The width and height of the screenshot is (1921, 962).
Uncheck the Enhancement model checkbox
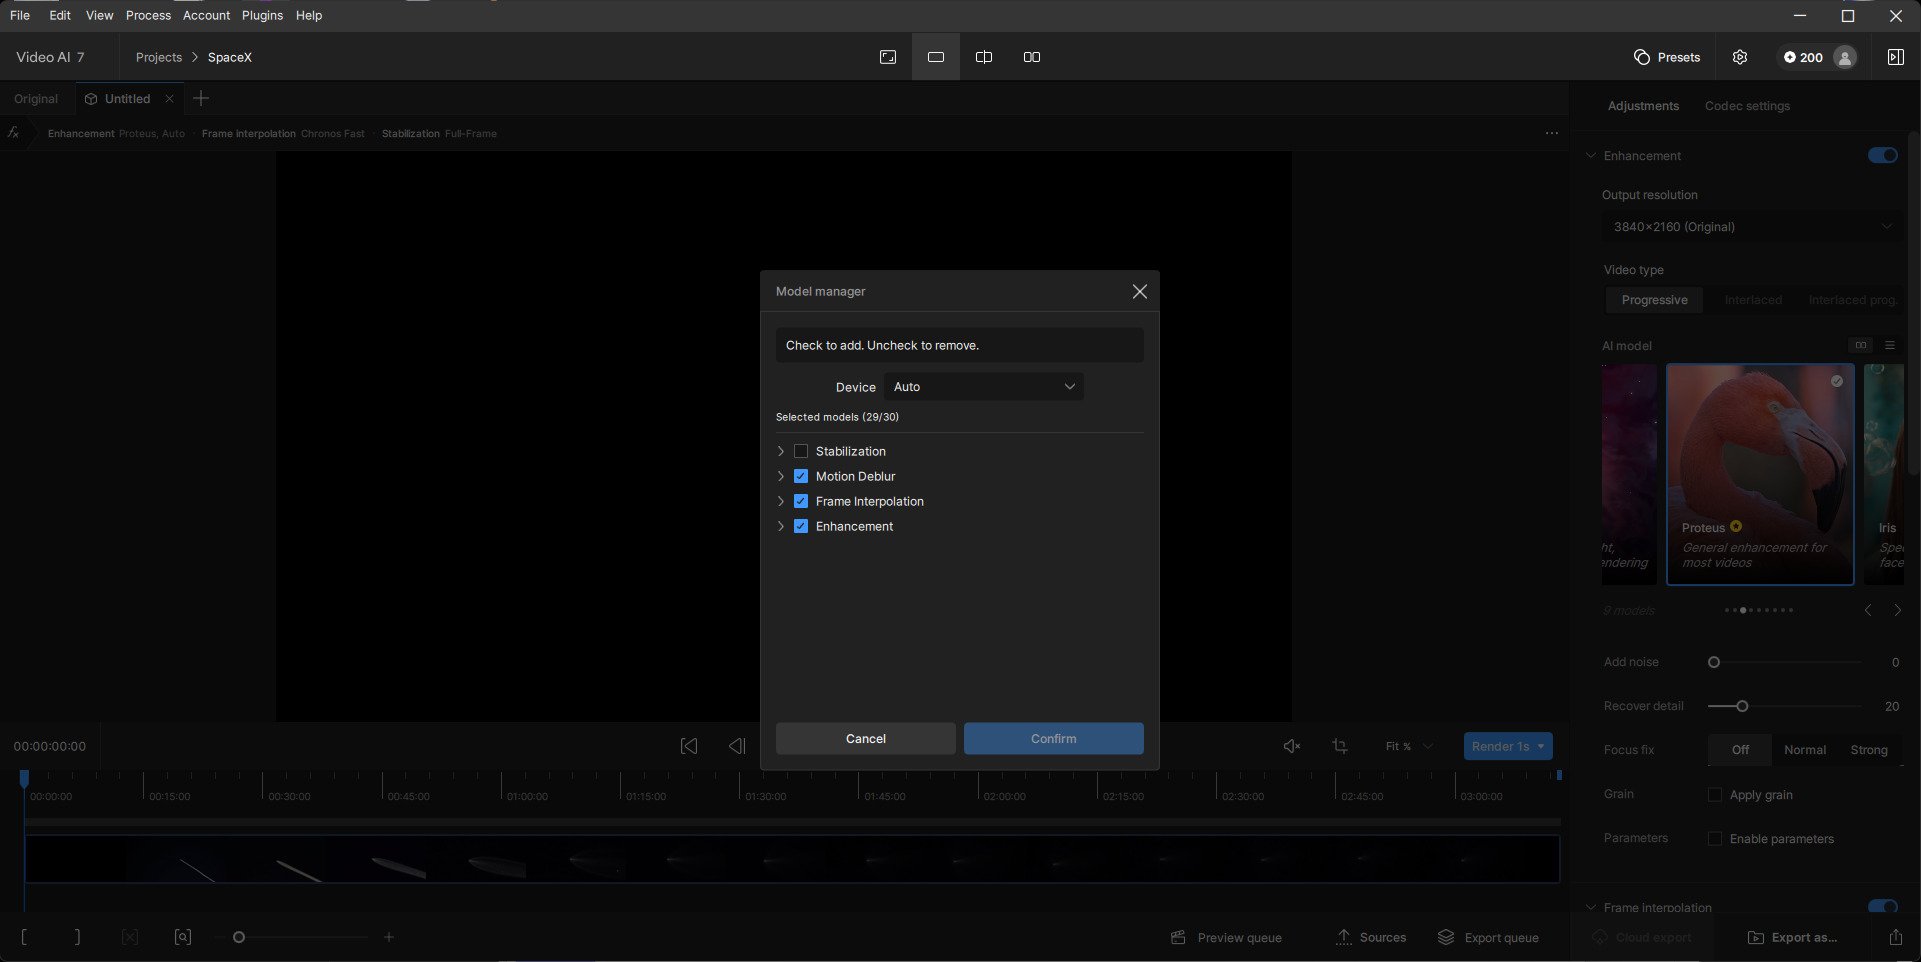click(x=801, y=526)
